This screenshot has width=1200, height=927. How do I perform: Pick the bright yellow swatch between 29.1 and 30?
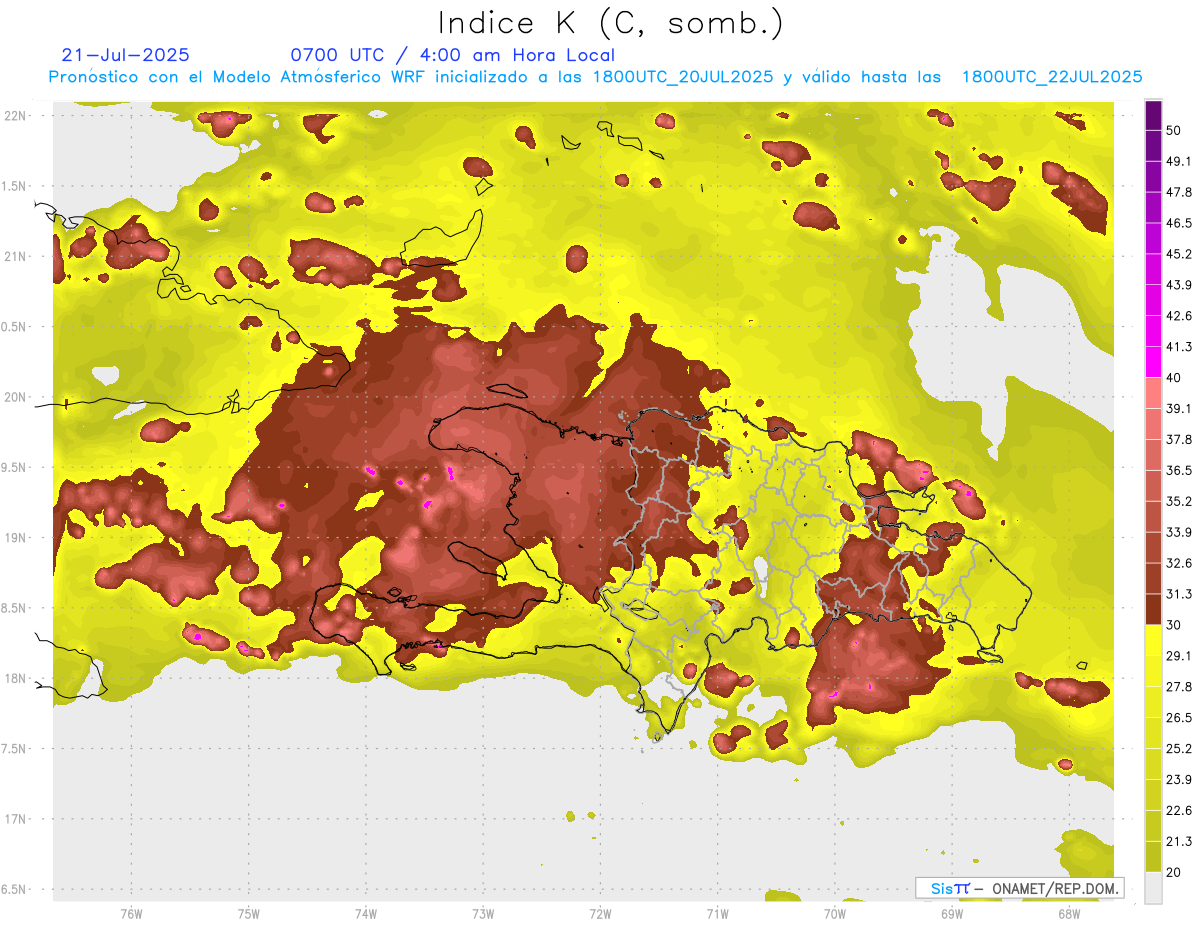(x=1153, y=640)
